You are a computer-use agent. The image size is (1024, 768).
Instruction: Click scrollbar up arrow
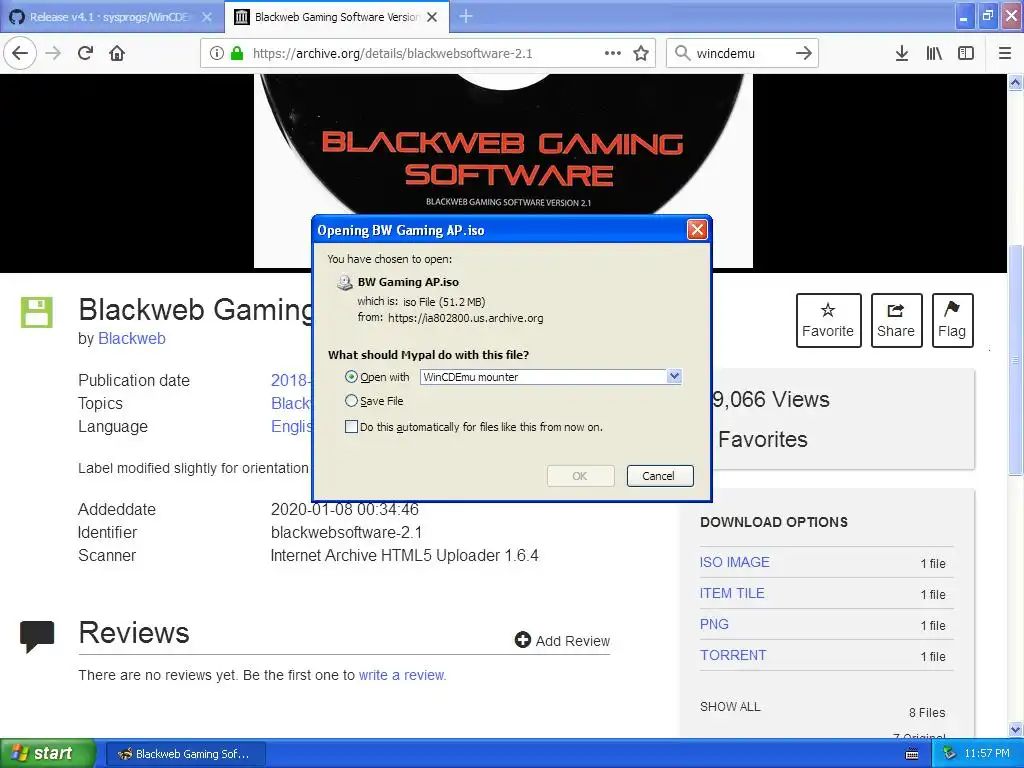pos(1015,83)
